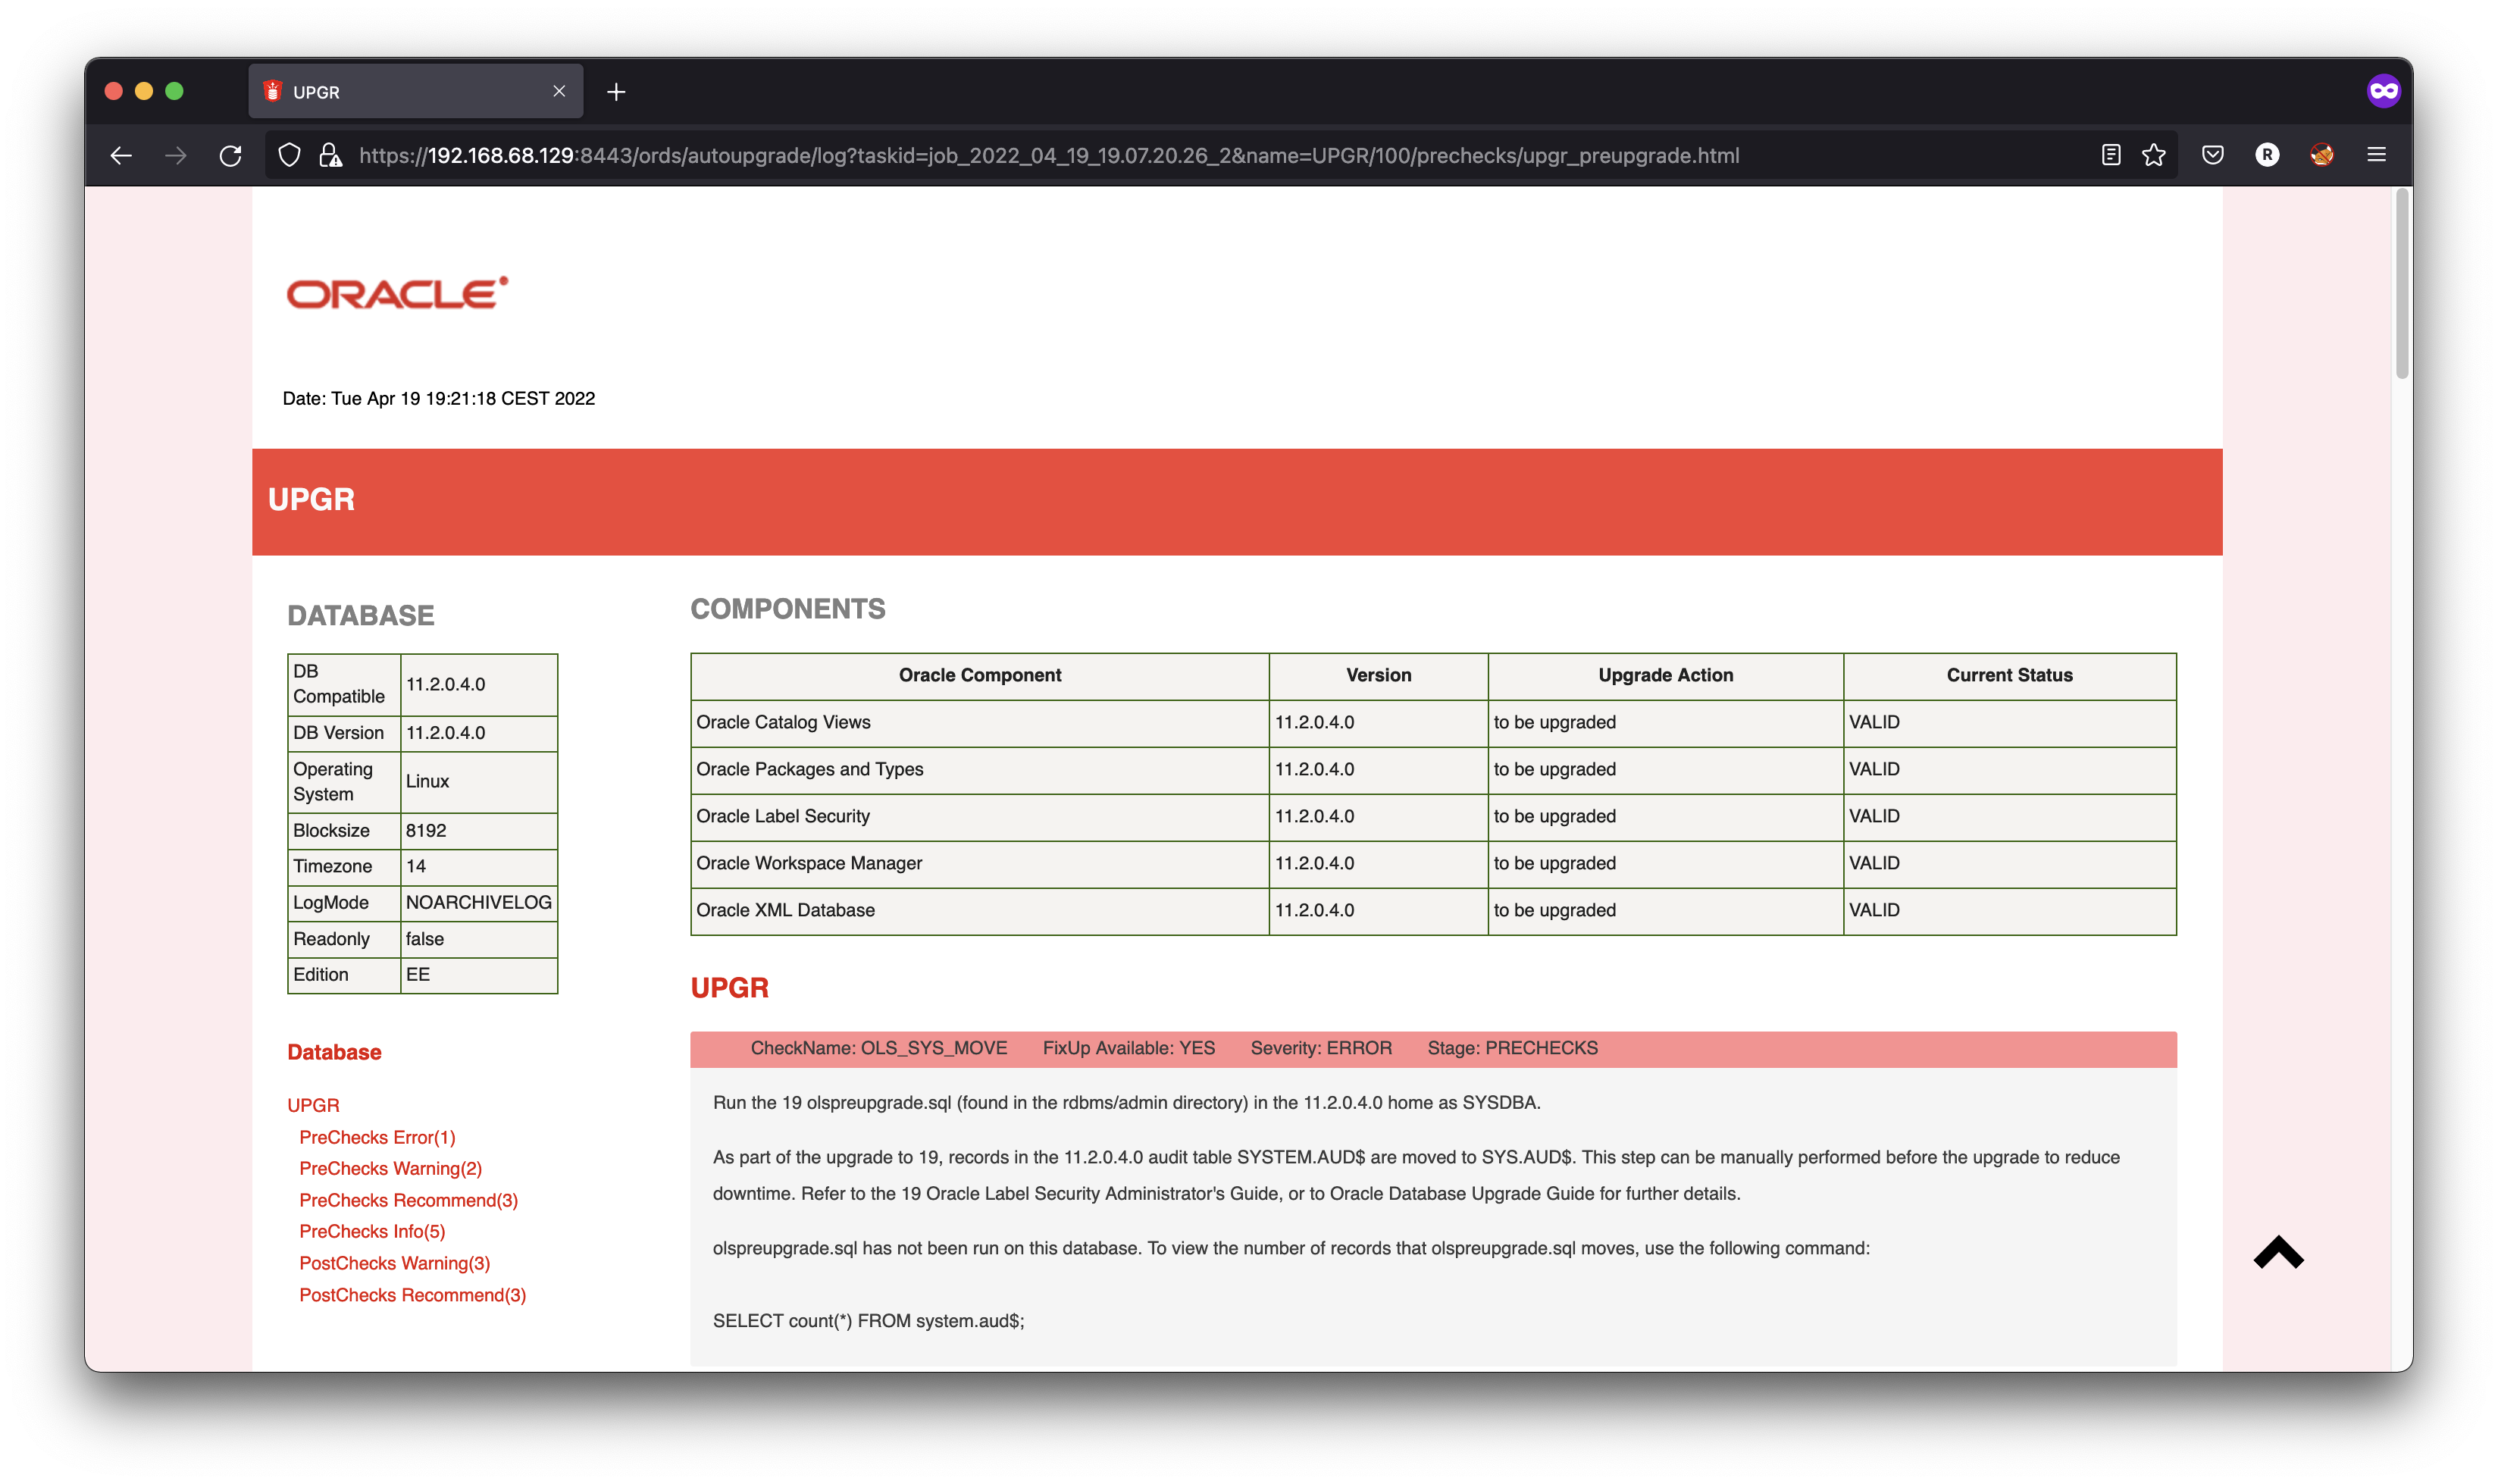Click 'Oracle Packages and Types' cell
Image resolution: width=2498 pixels, height=1484 pixels.
point(979,770)
